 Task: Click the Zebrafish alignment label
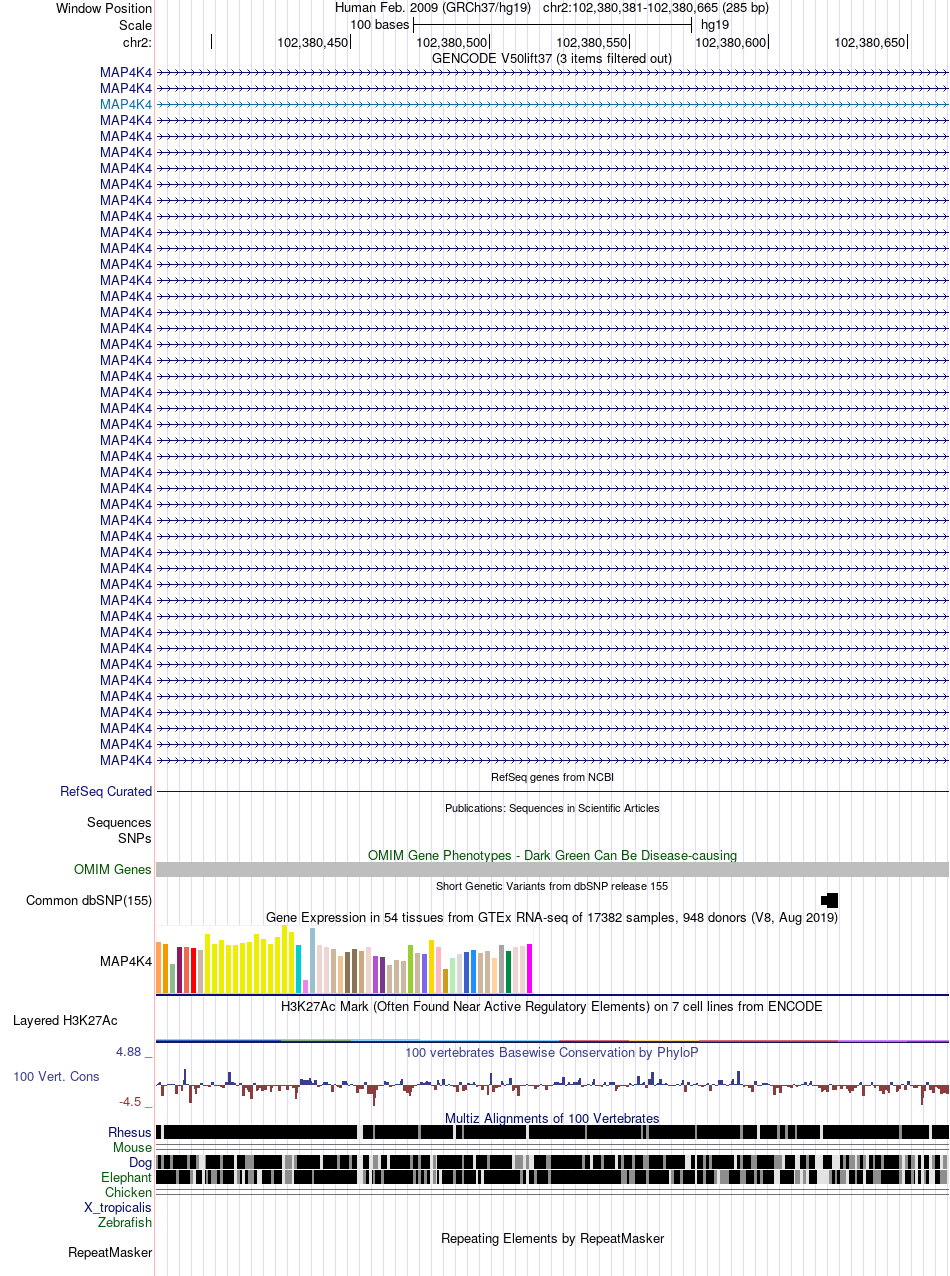125,1222
